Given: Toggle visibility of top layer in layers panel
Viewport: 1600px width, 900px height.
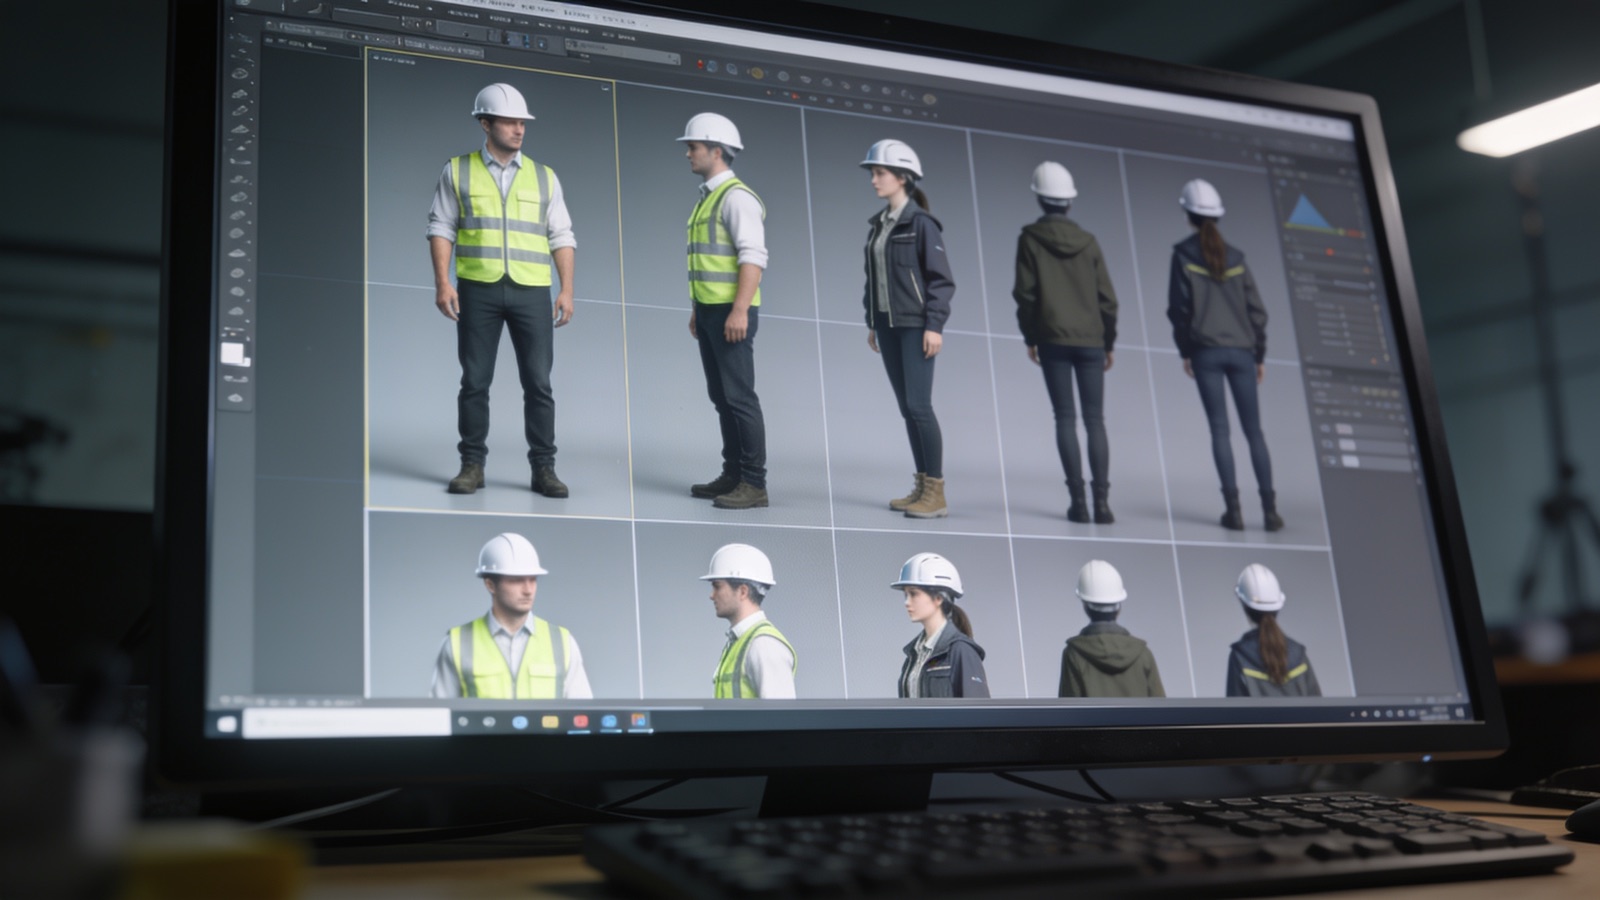Looking at the screenshot, I should point(1328,428).
